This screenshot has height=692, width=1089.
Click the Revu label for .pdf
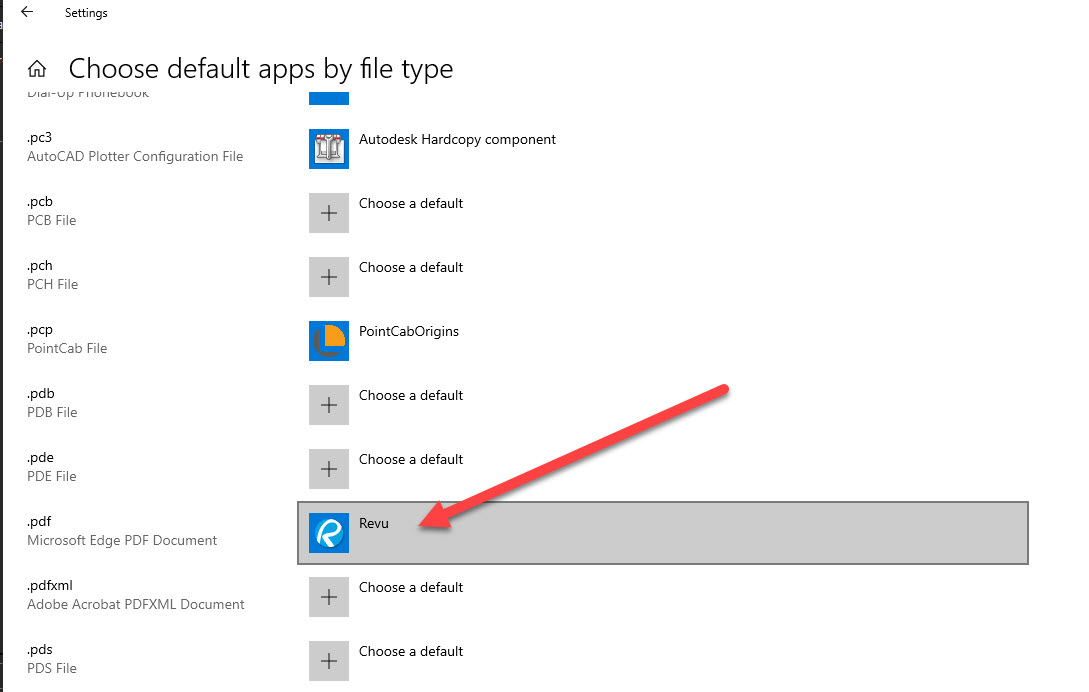374,523
